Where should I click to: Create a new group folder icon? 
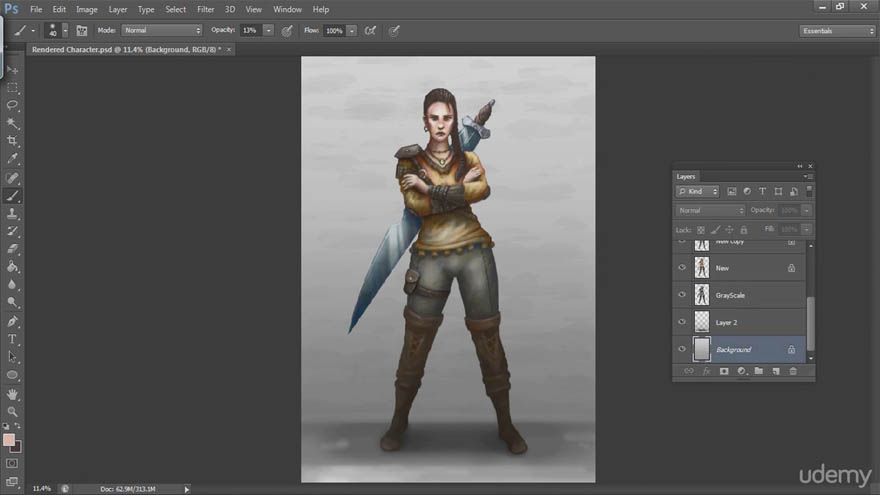pos(759,371)
